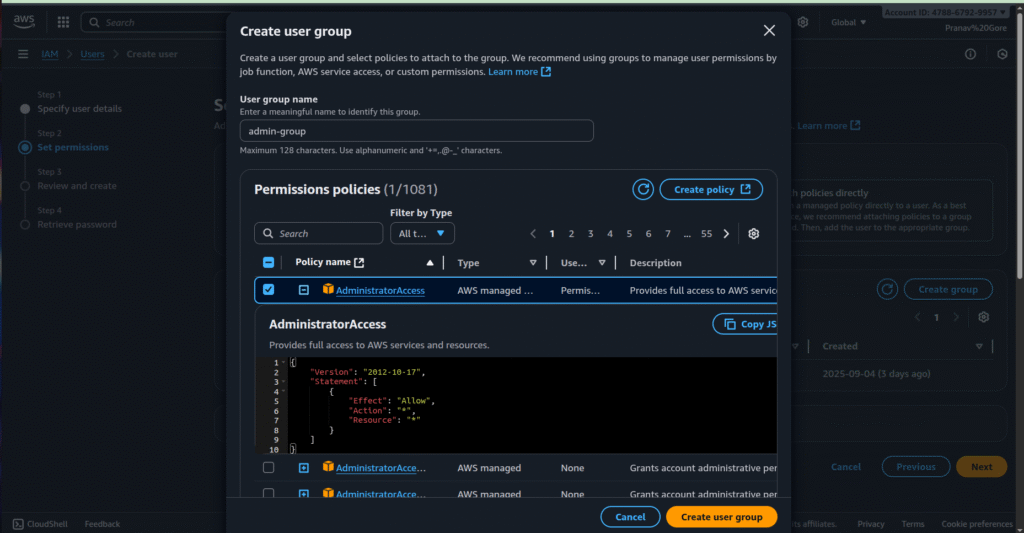Jump to page 55 of policies
This screenshot has width=1024, height=533.
706,233
